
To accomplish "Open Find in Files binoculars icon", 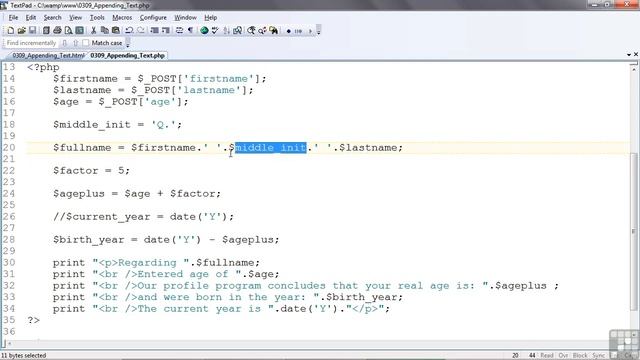I will (273, 31).
